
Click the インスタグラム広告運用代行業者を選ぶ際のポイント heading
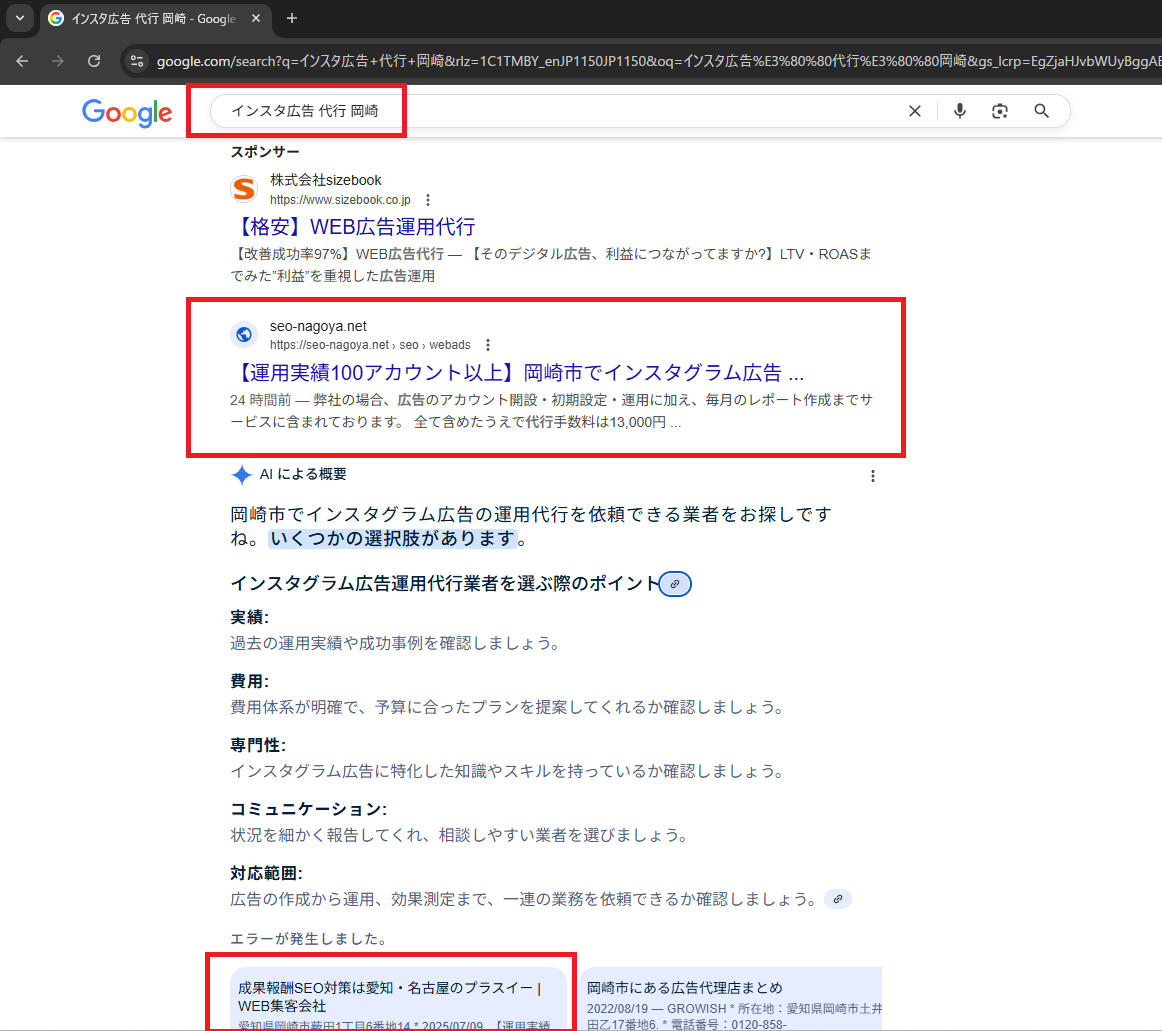444,584
